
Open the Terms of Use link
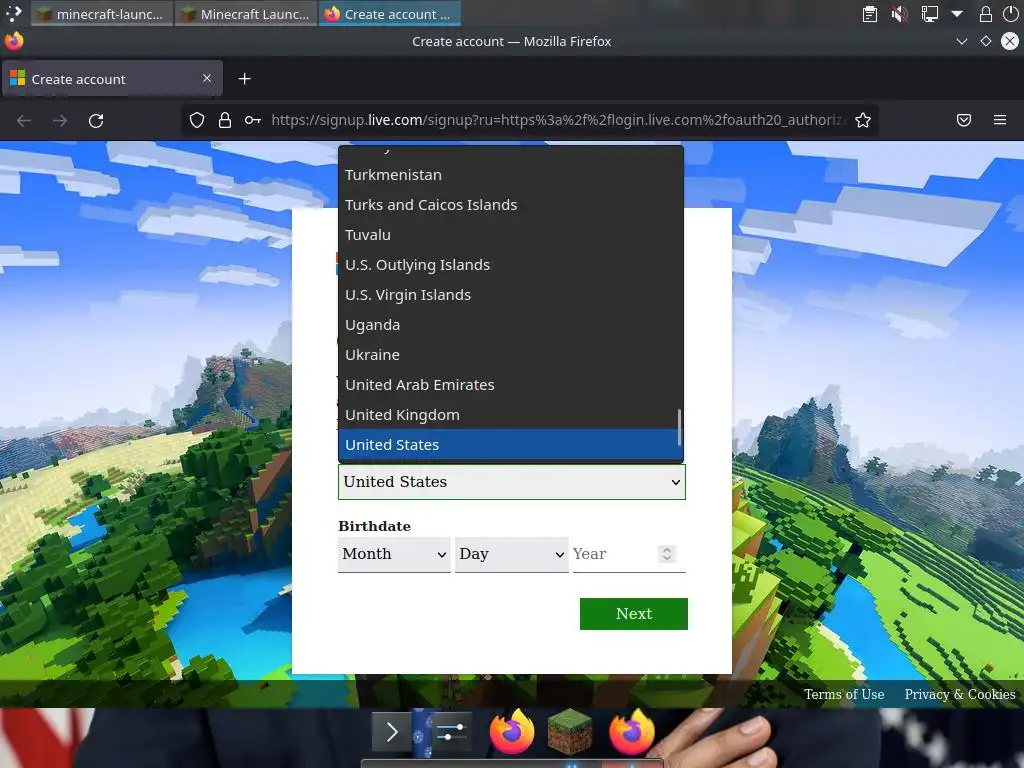pyautogui.click(x=844, y=694)
